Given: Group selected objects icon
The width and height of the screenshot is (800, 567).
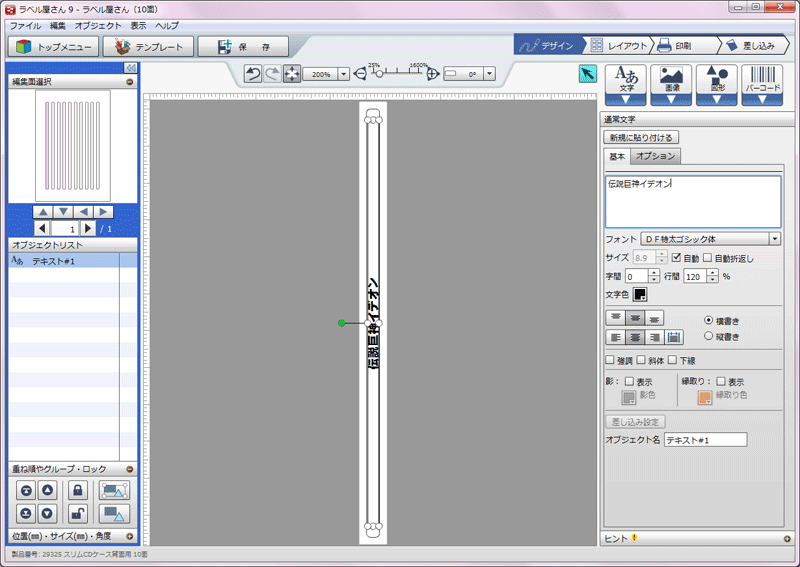Looking at the screenshot, I should pyautogui.click(x=114, y=490).
